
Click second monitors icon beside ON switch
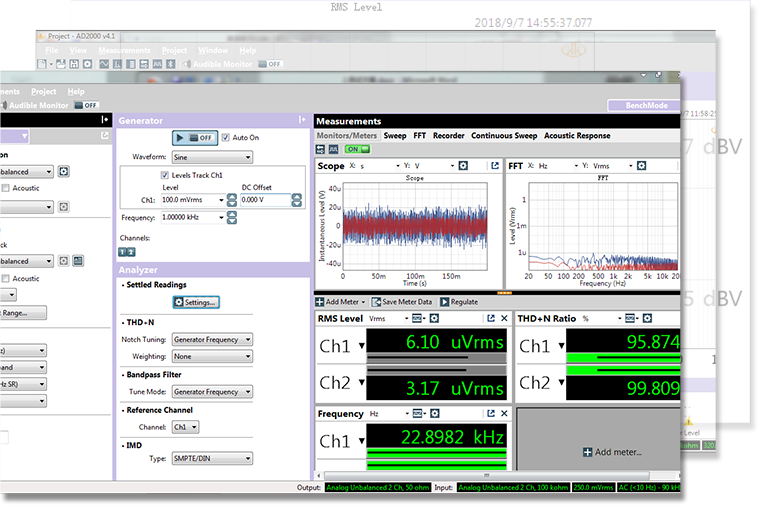pyautogui.click(x=334, y=149)
